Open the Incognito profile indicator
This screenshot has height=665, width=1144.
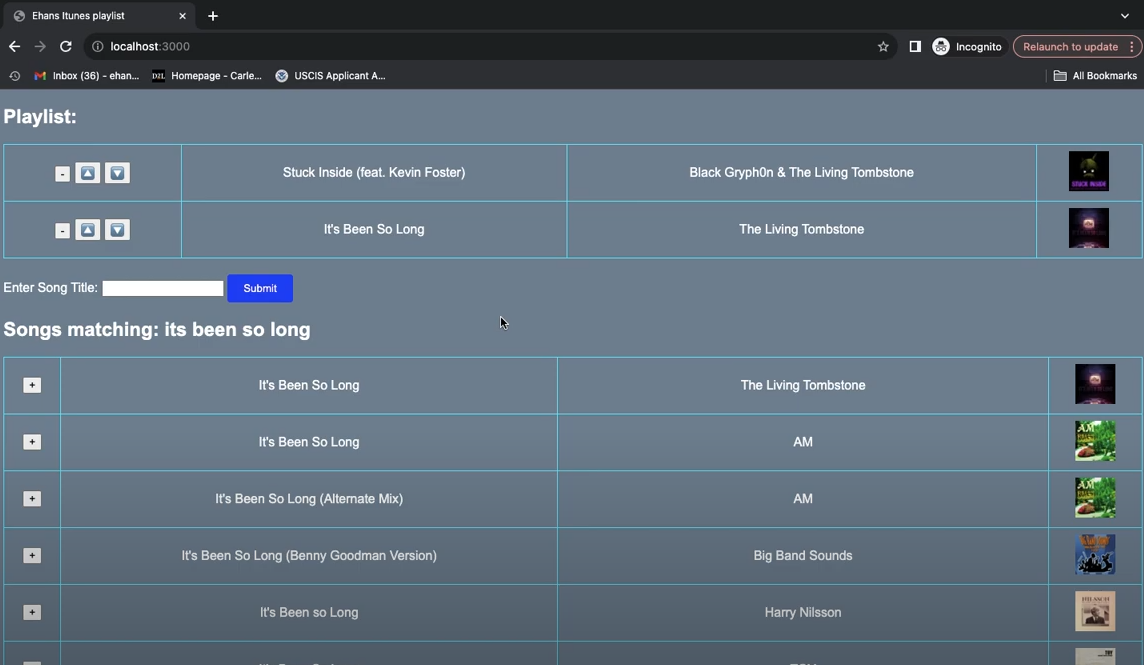[x=967, y=46]
